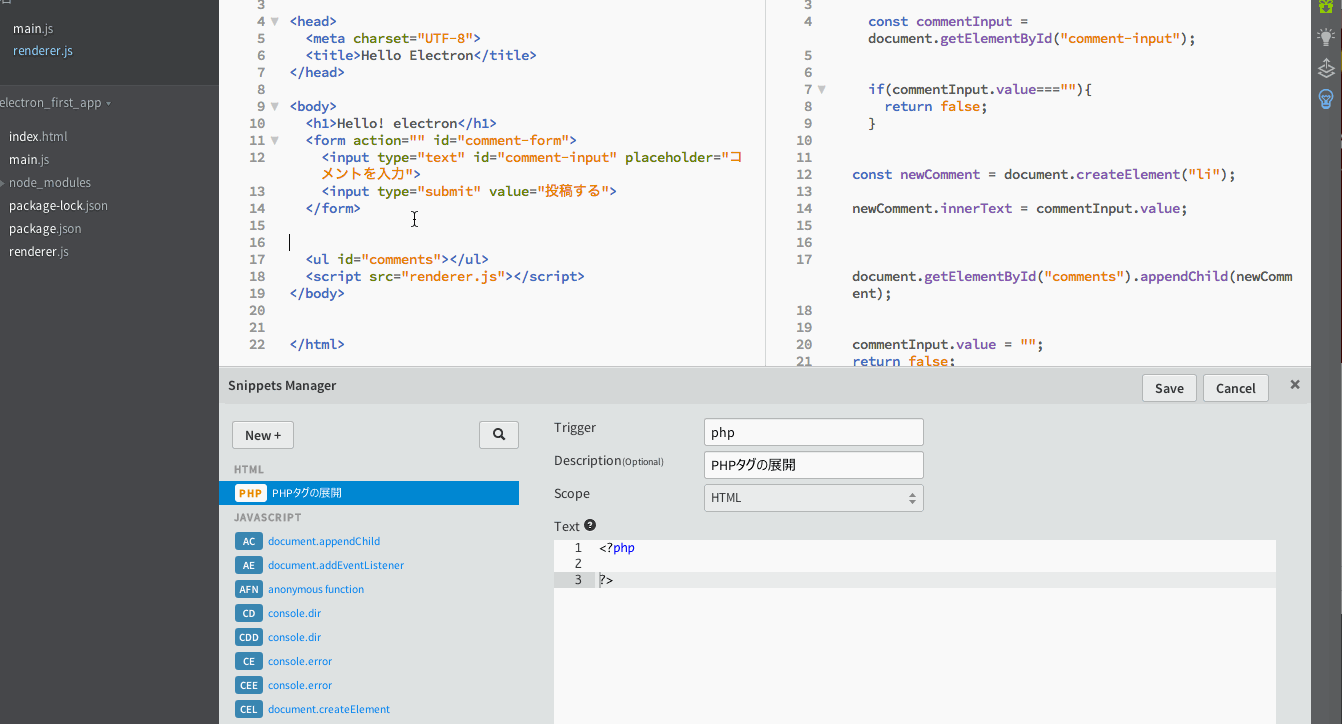Collapse the form tag fold arrow

pyautogui.click(x=275, y=140)
